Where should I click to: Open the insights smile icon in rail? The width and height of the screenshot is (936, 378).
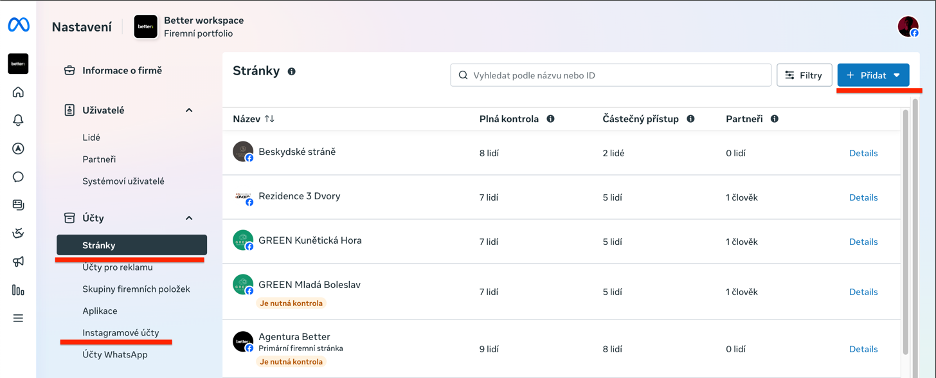pos(18,233)
